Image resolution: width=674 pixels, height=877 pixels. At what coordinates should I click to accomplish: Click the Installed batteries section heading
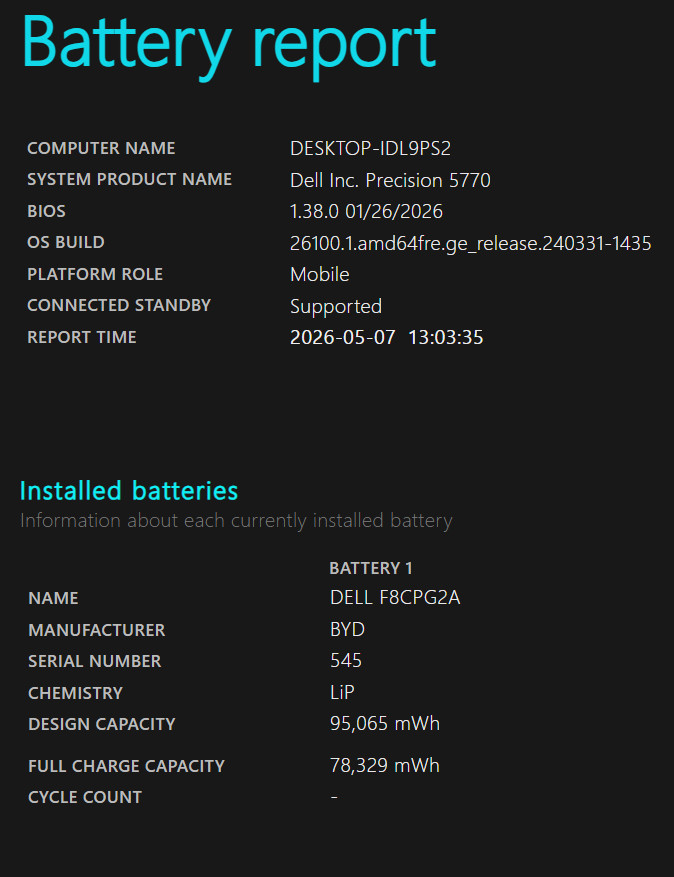(129, 491)
